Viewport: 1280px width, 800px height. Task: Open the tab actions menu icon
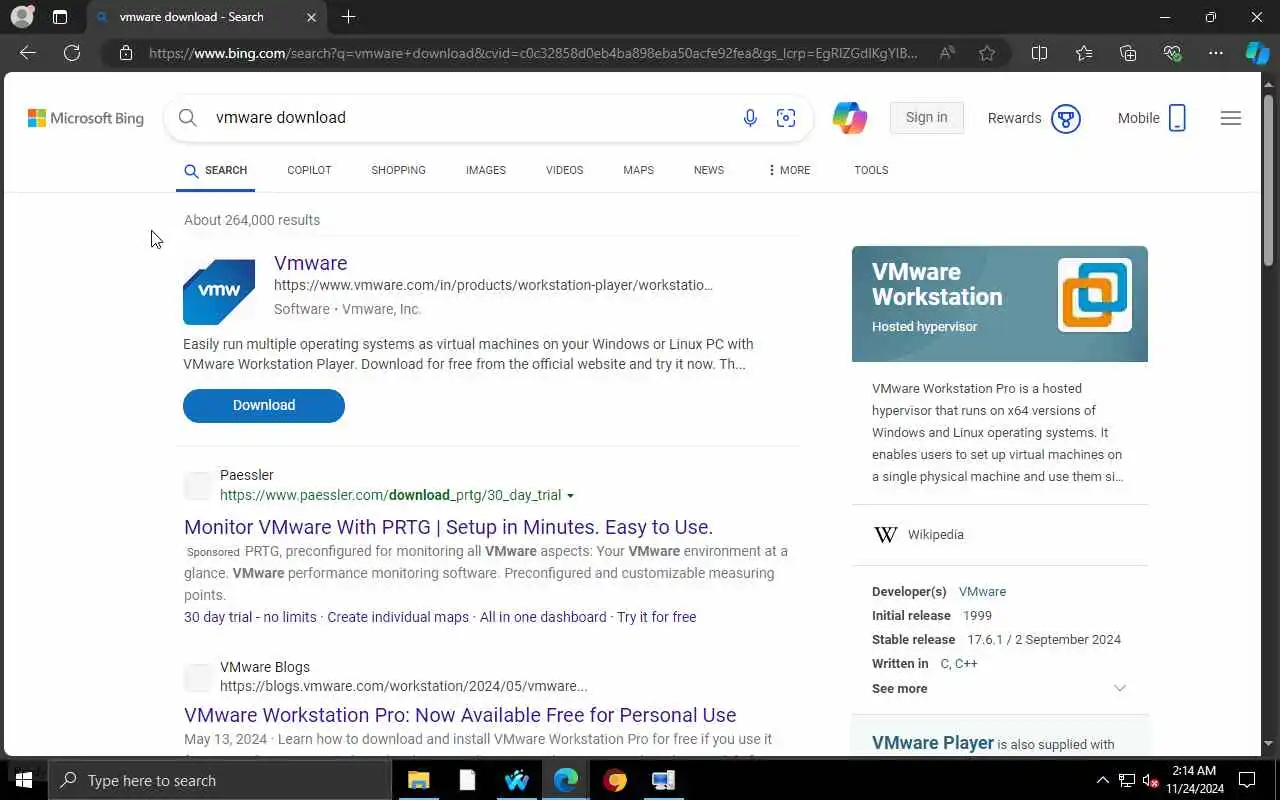(60, 17)
